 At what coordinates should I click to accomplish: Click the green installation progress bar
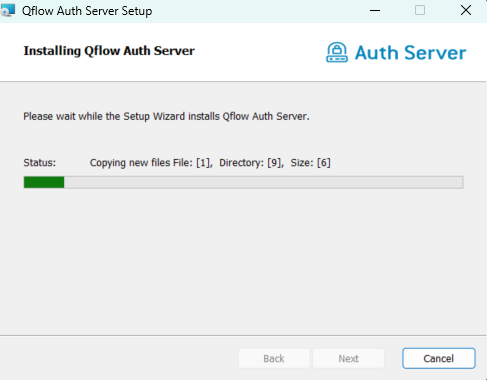(243, 182)
